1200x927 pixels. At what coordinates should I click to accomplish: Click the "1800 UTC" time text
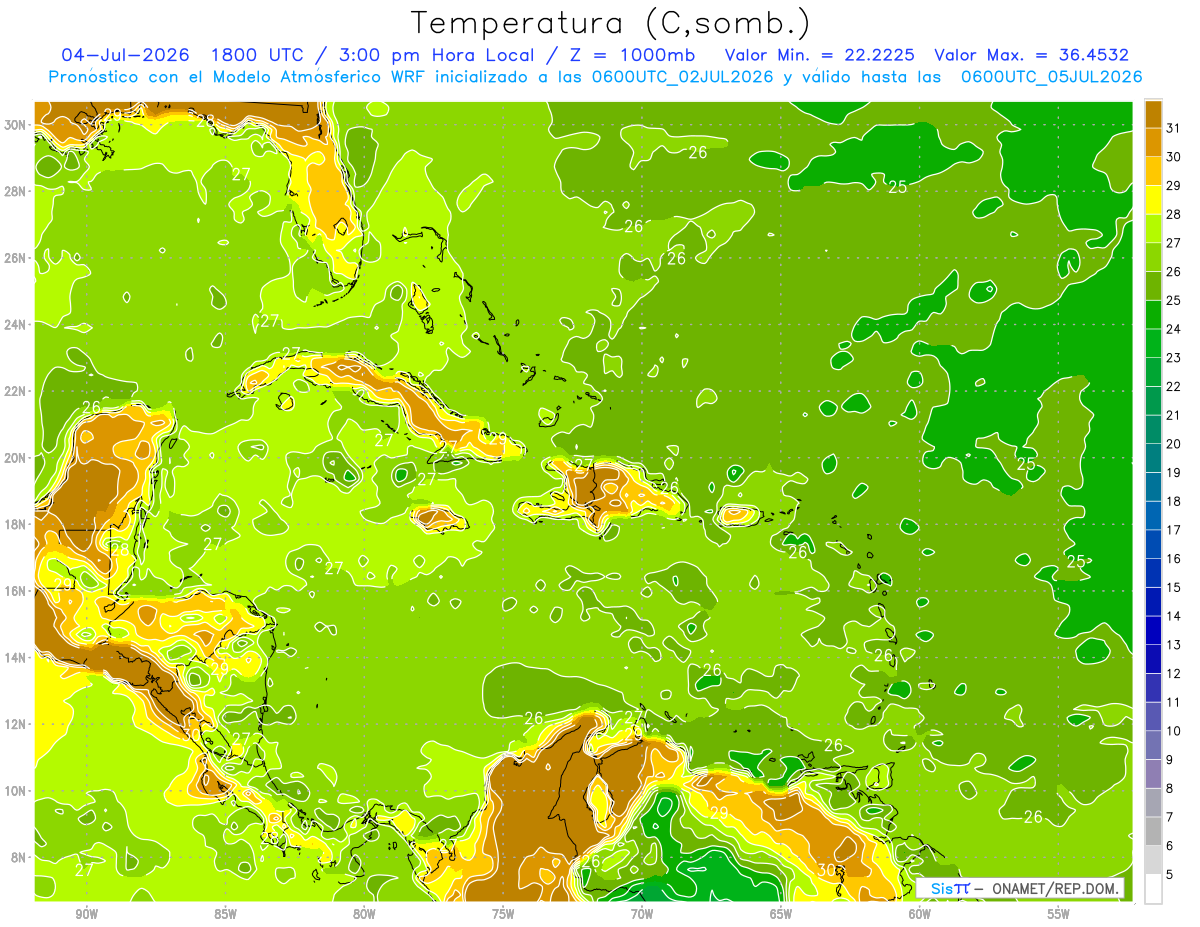tap(258, 55)
